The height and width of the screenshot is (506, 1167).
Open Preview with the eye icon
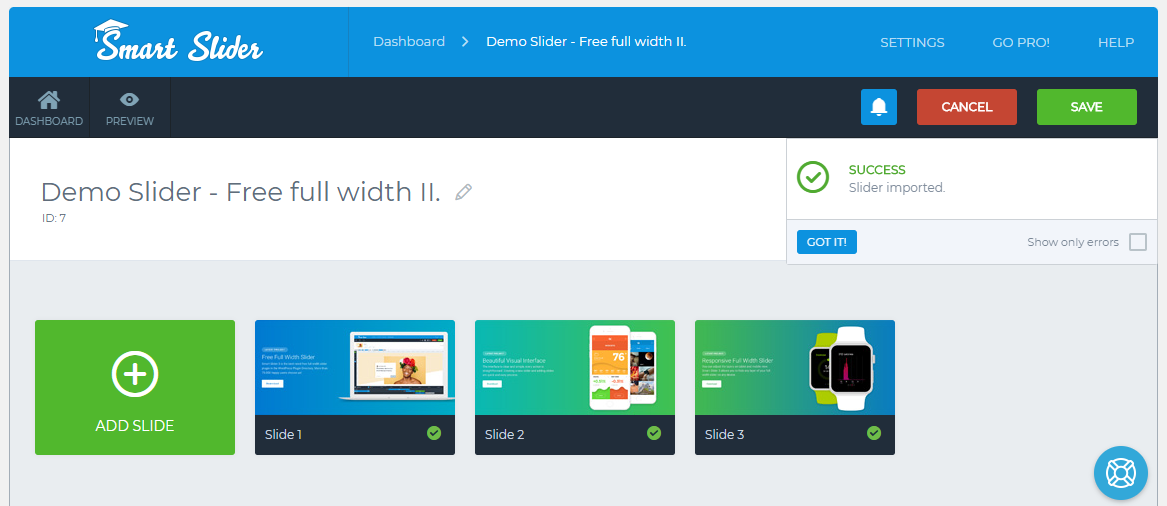(130, 100)
